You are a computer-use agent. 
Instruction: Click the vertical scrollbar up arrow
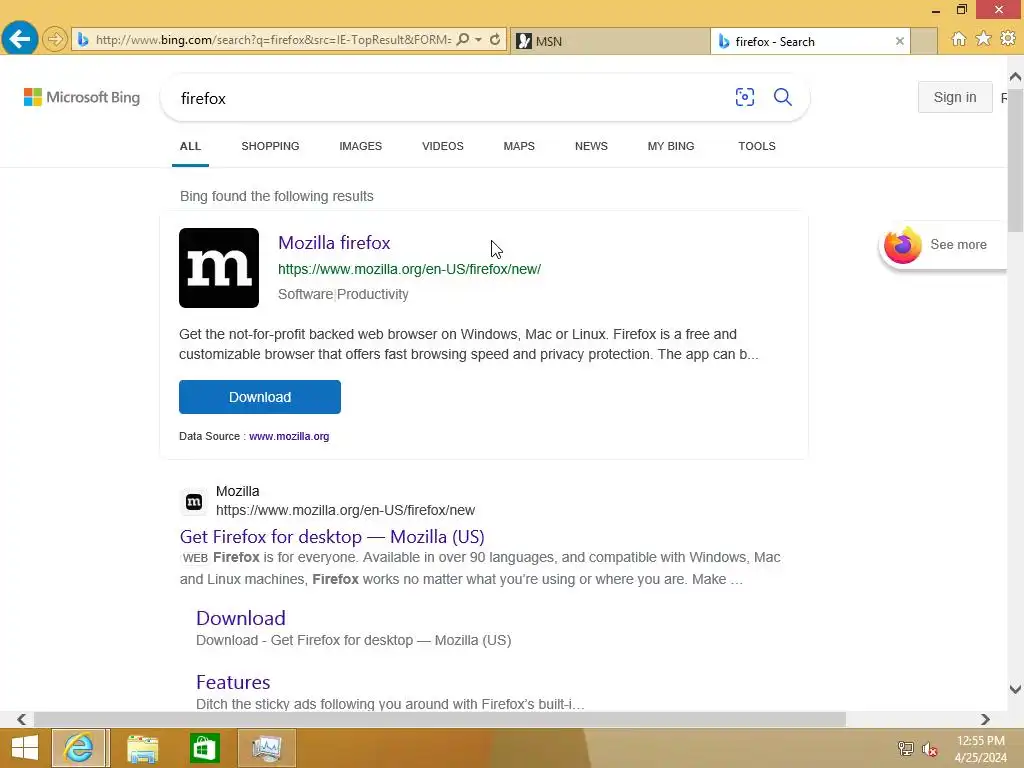tap(1015, 77)
